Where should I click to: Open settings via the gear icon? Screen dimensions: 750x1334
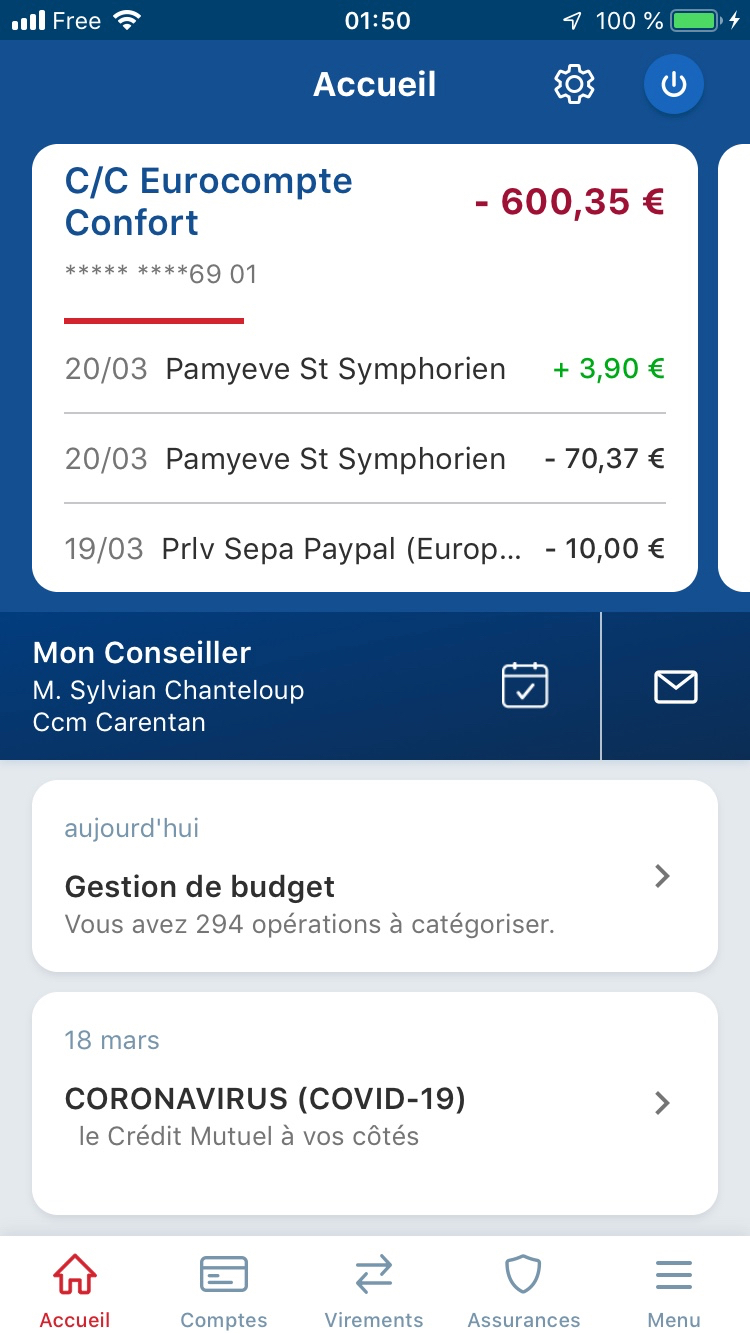[x=574, y=85]
